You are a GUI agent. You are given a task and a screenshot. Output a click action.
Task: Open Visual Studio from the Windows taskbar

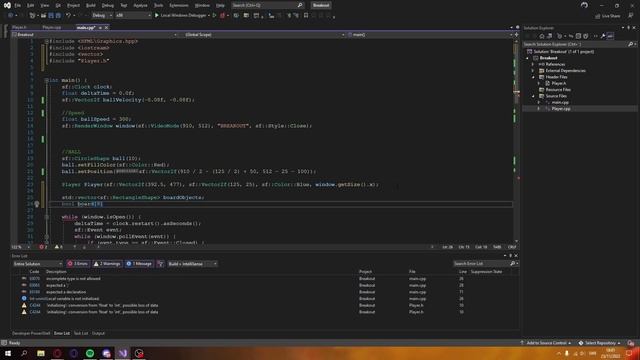point(123,353)
